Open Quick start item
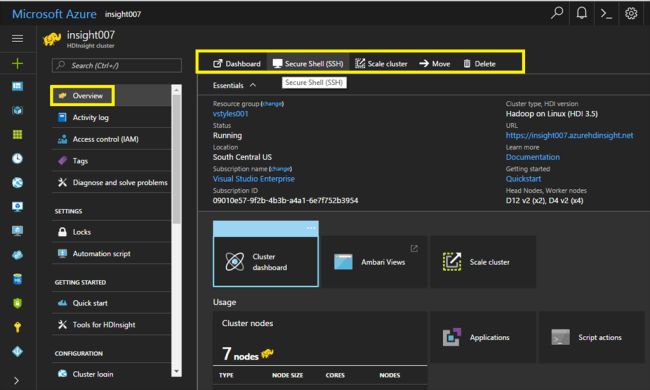Screen dimensions: 650x390 (111, 303)
